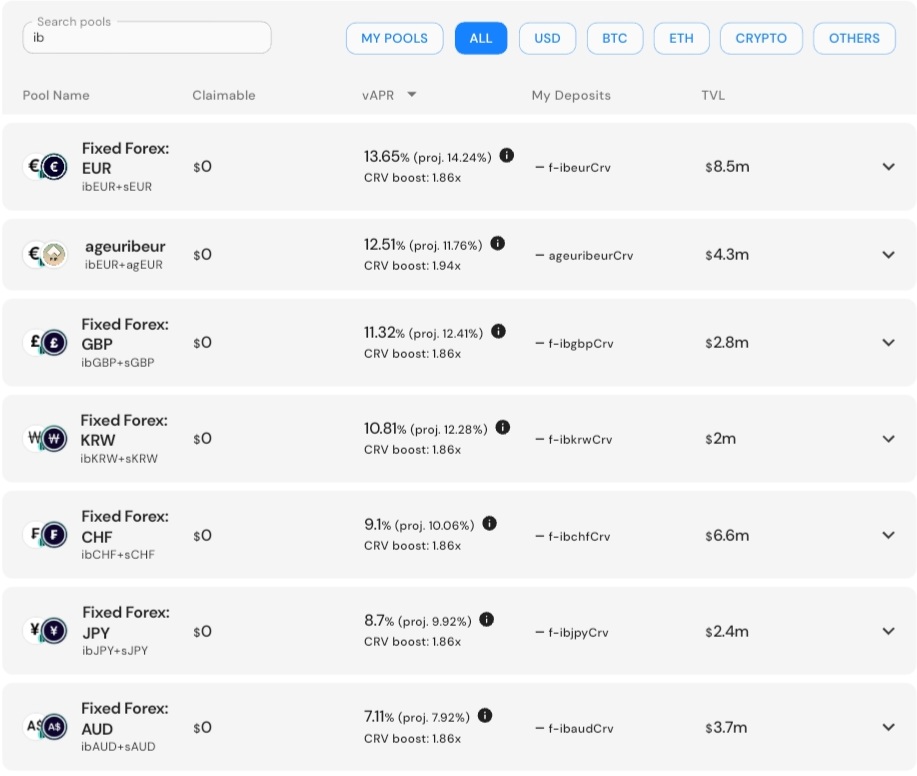Click the info icon for Fixed Forex: GBP vAPR
Screen dimensions: 917x776
(498, 331)
